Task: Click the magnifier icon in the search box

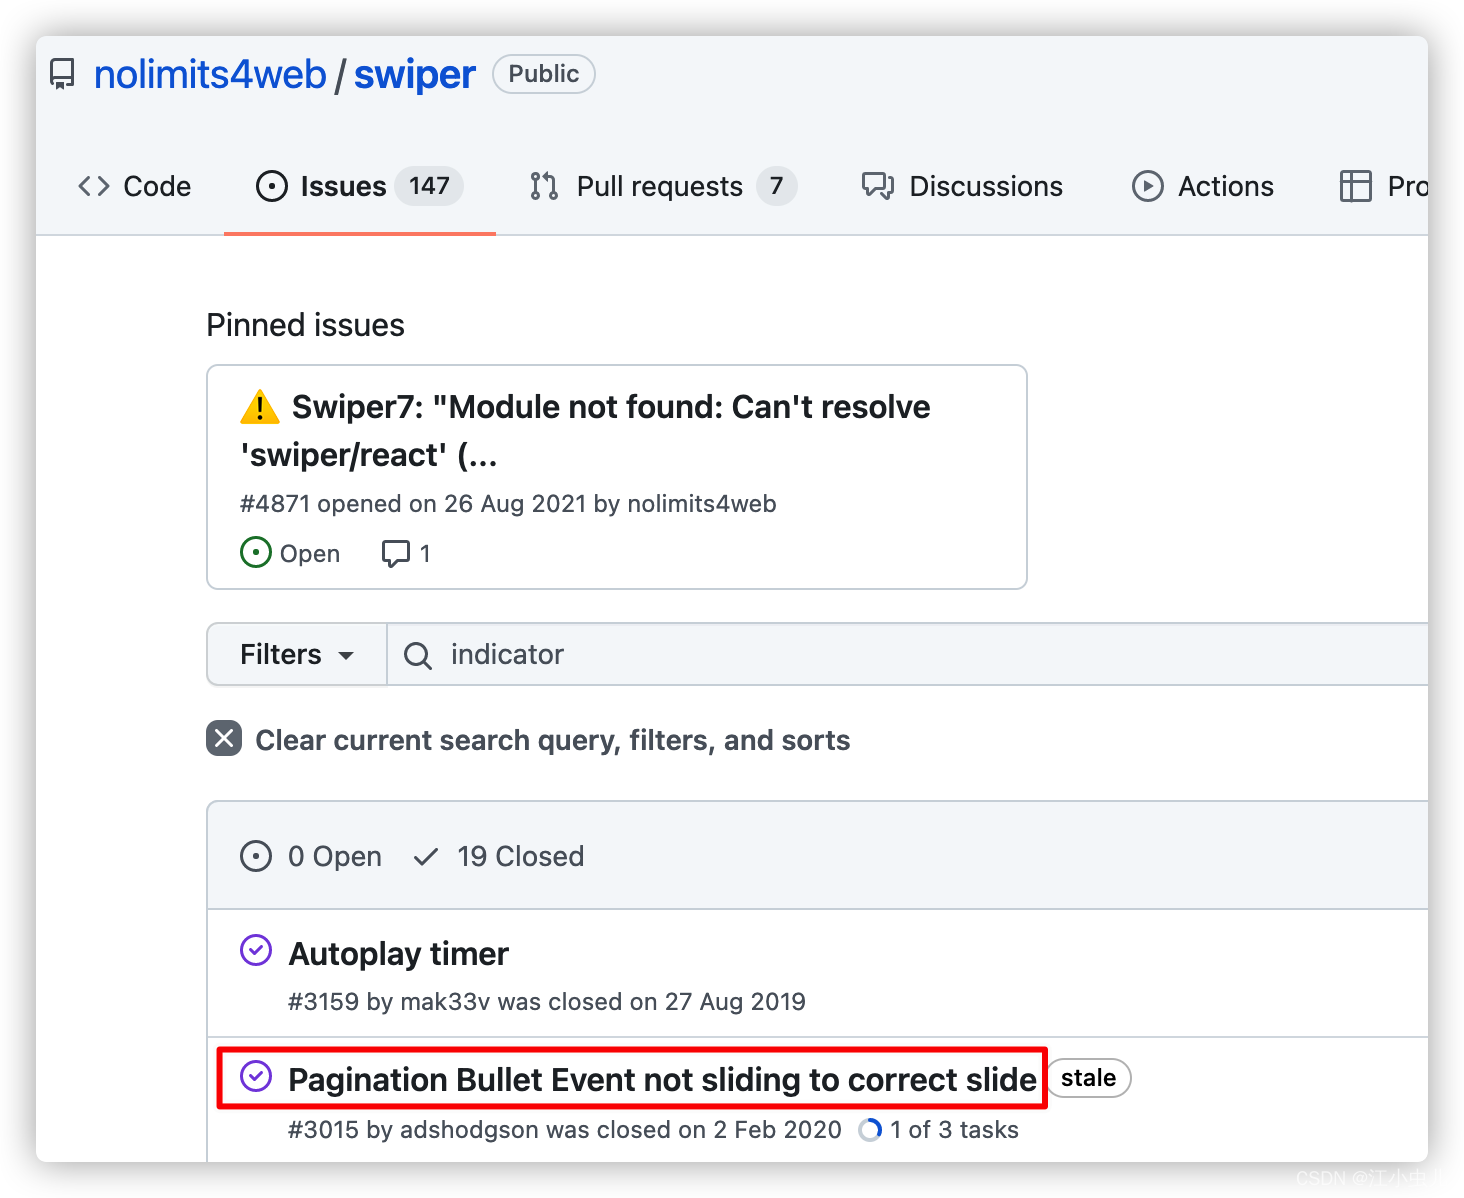Action: pyautogui.click(x=417, y=655)
